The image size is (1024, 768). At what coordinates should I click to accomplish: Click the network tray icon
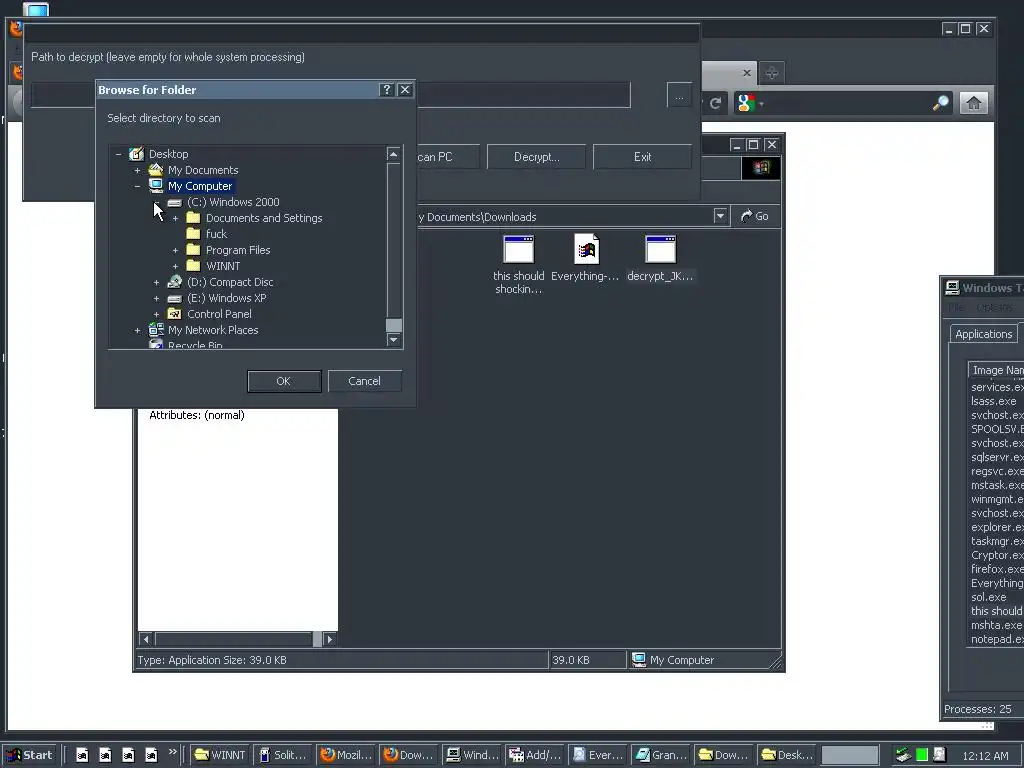click(x=903, y=755)
